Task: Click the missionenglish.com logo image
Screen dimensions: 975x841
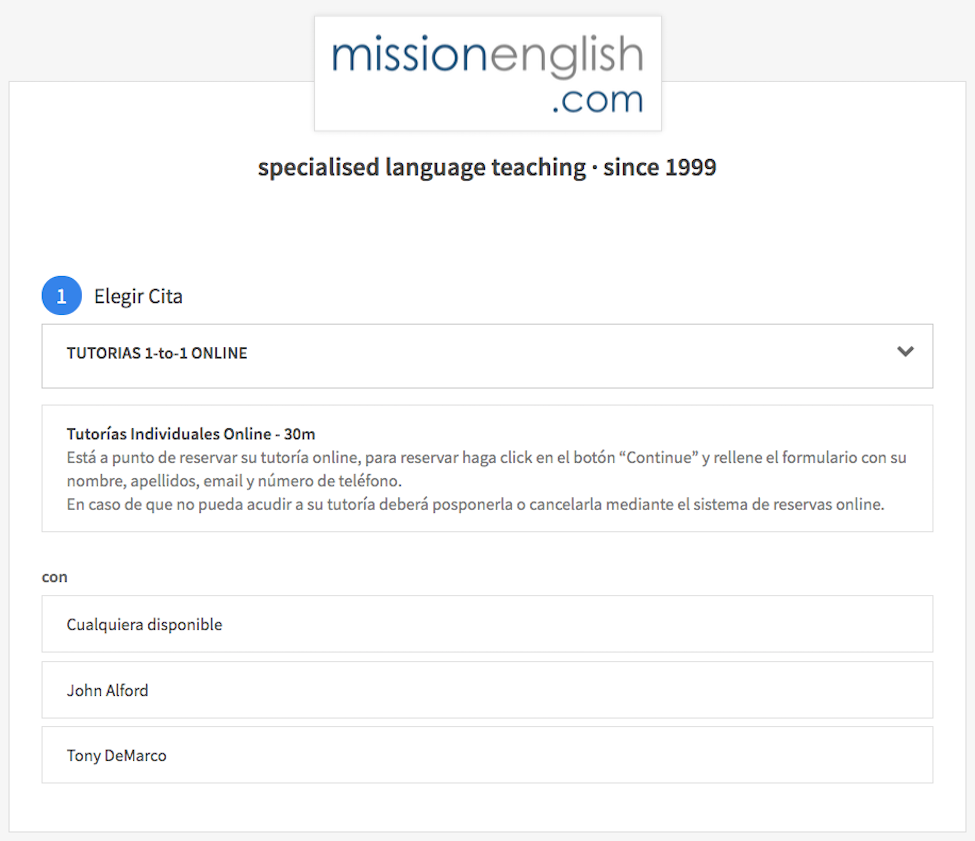Action: 487,73
